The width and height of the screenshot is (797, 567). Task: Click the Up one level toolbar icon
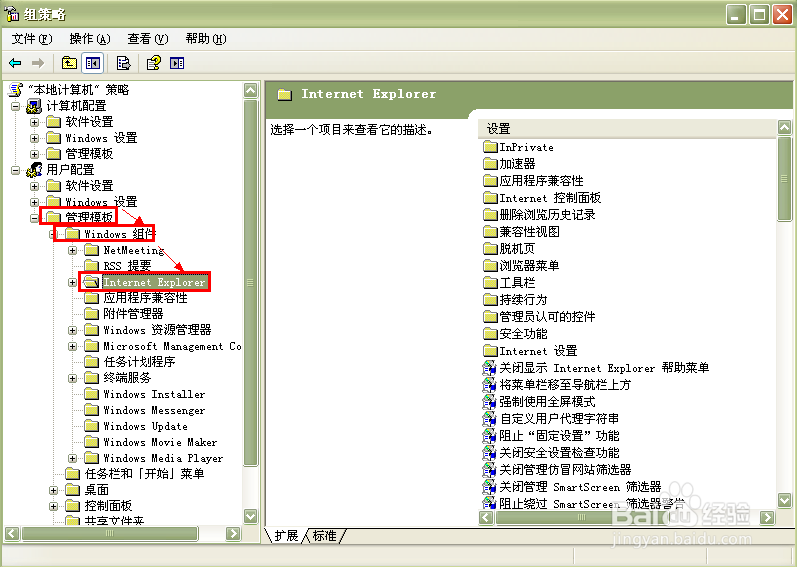pyautogui.click(x=69, y=63)
